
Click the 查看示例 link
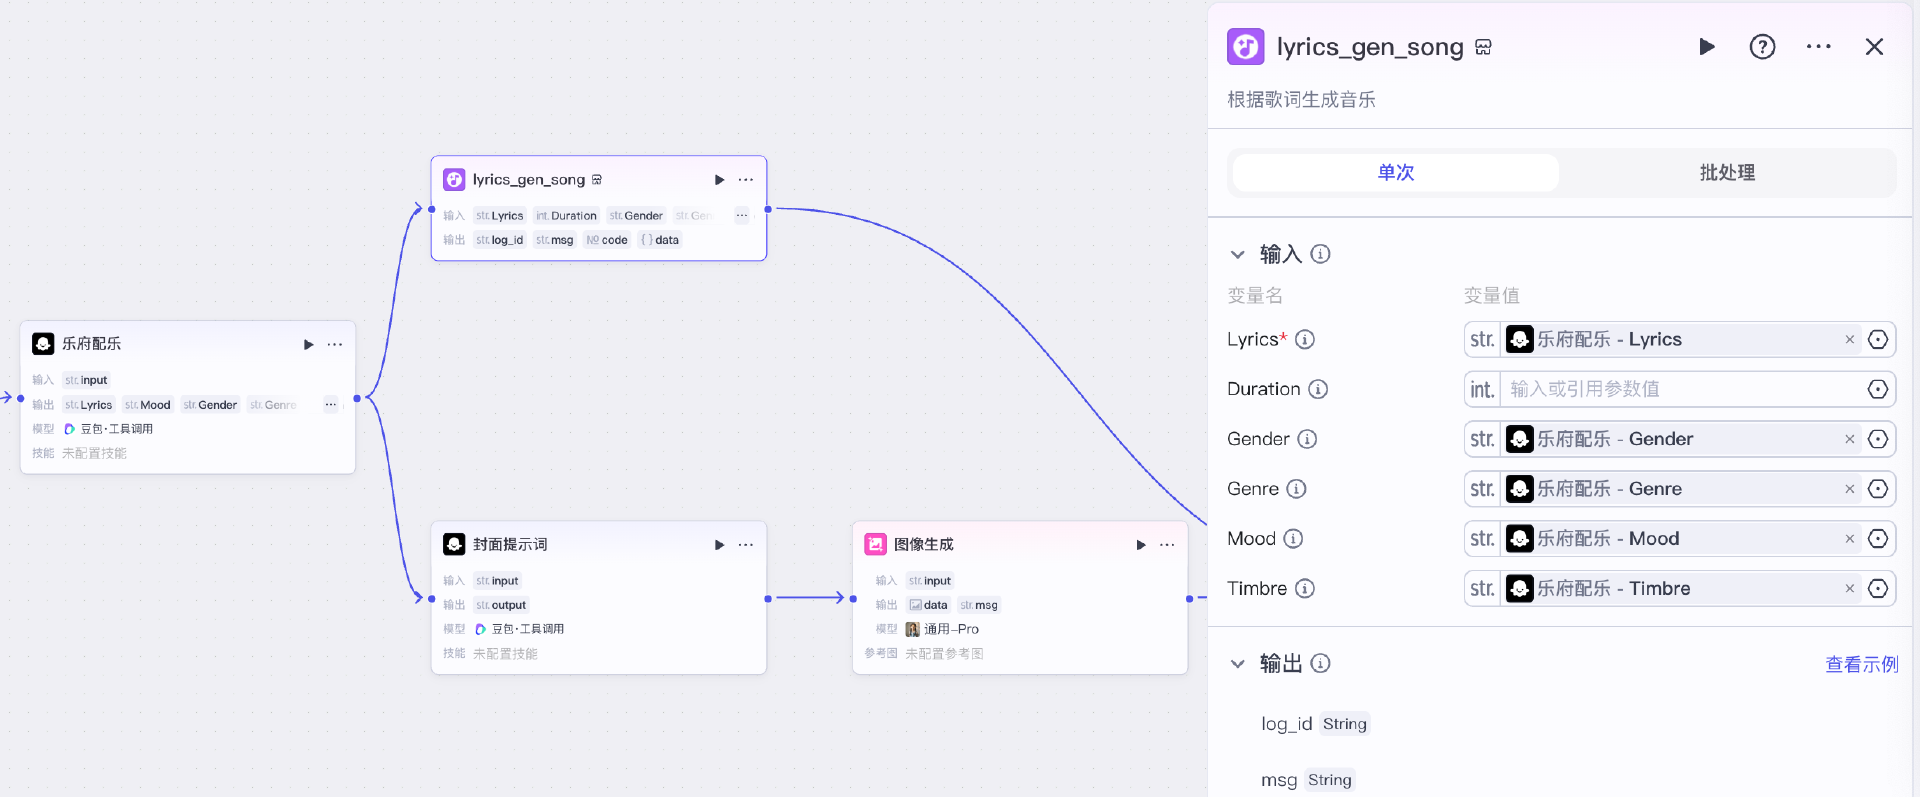pos(1861,664)
